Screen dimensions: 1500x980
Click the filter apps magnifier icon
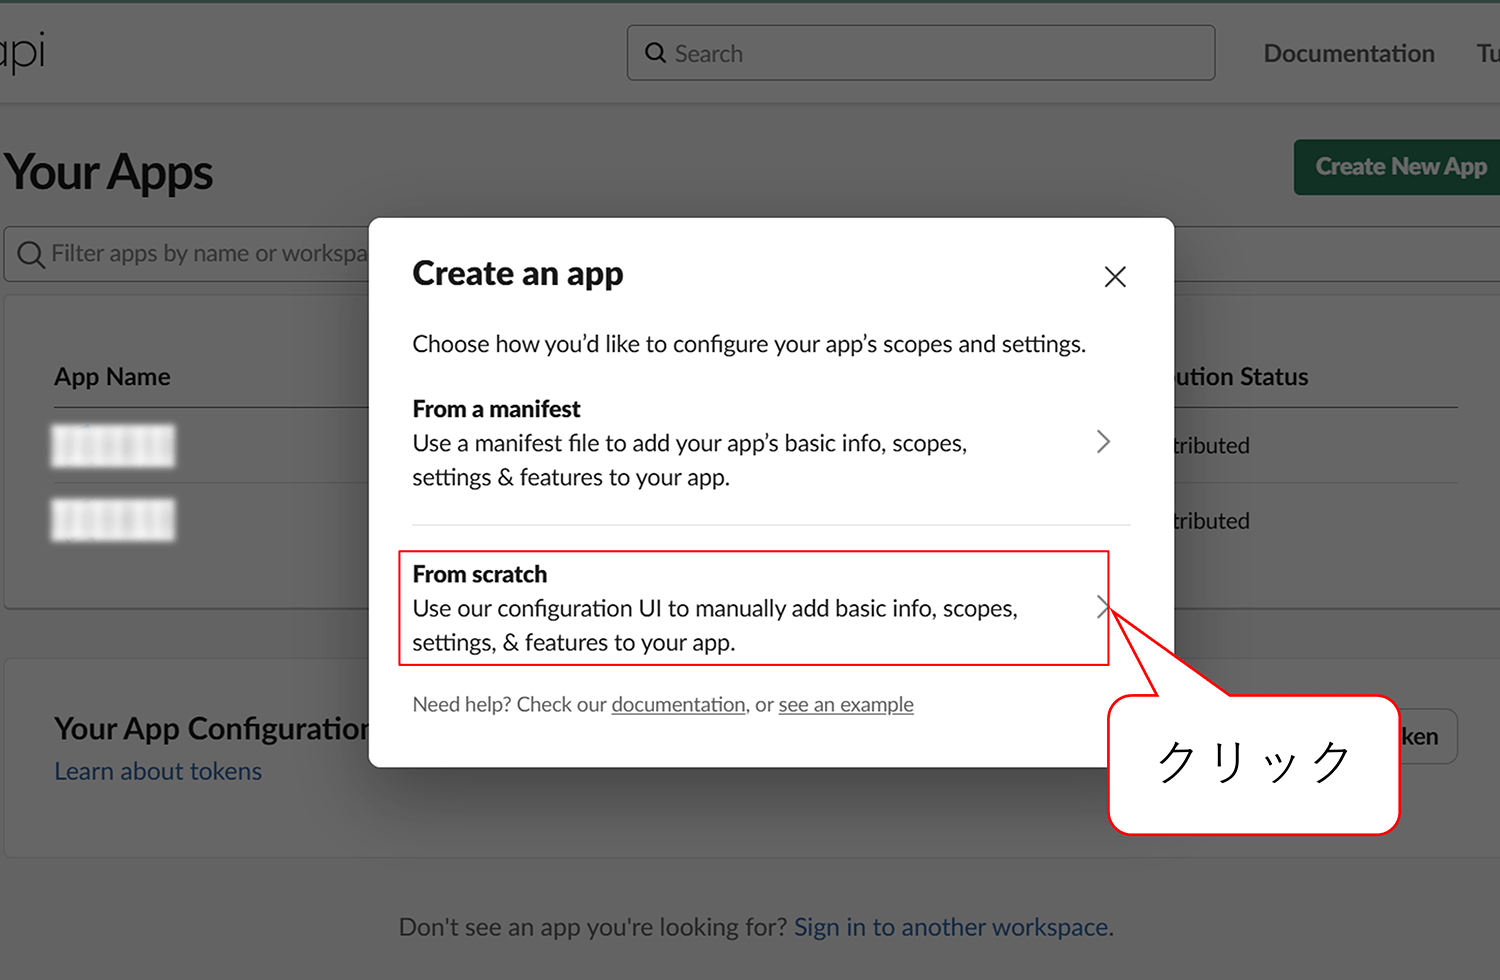[31, 255]
